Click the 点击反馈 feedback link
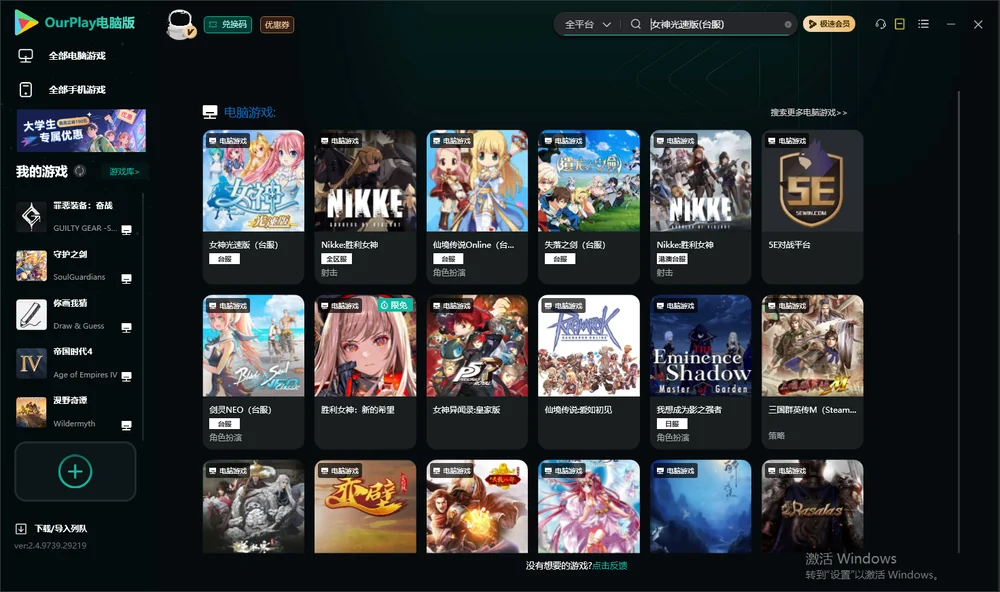Screen dimensions: 1000x592 pos(610,566)
